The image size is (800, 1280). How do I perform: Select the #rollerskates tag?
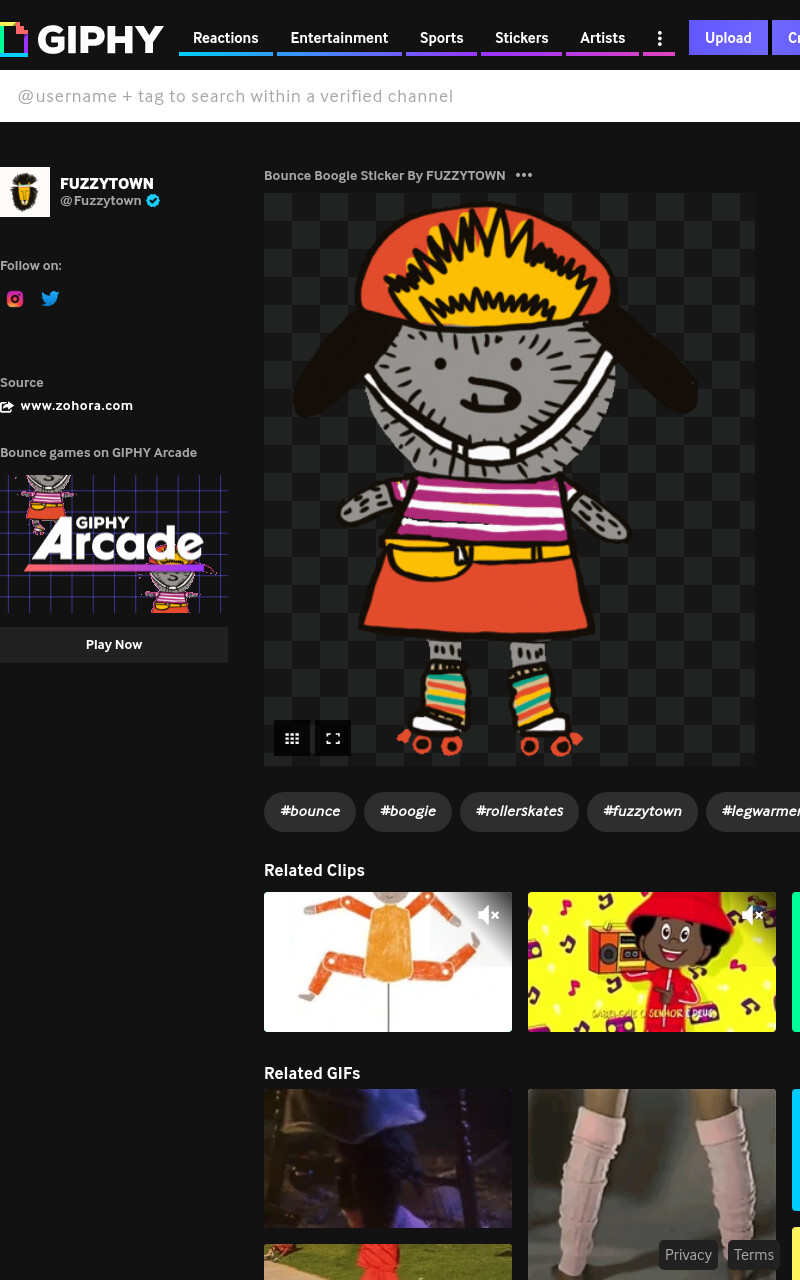(520, 811)
